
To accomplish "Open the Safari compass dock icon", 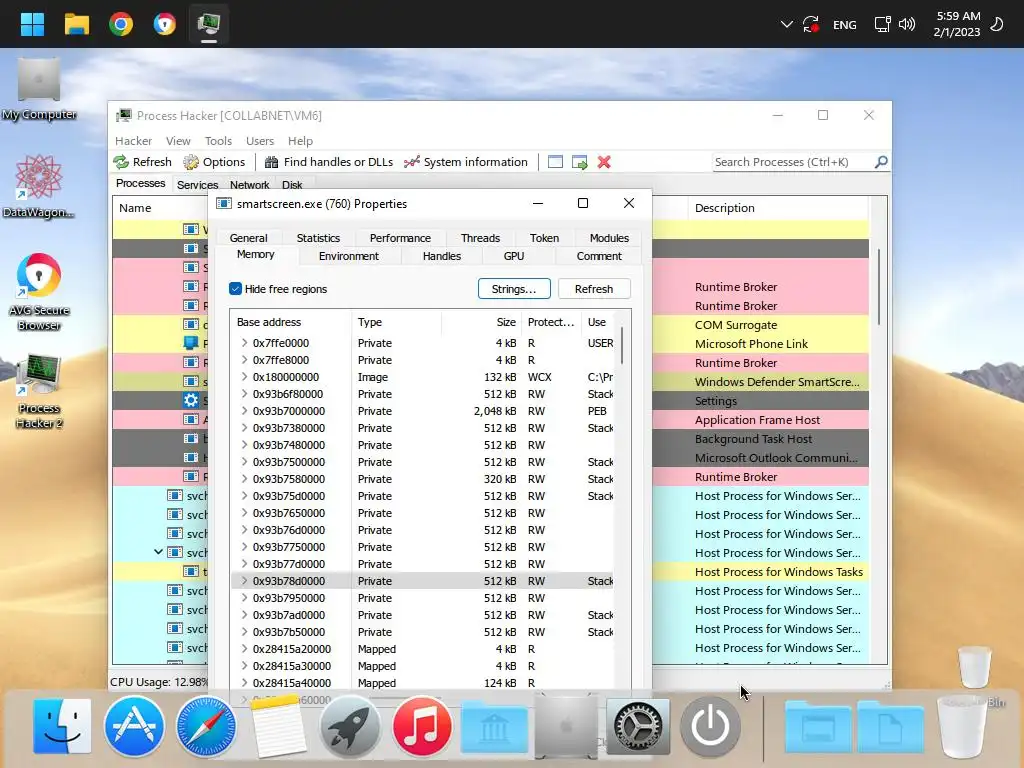I will point(206,726).
